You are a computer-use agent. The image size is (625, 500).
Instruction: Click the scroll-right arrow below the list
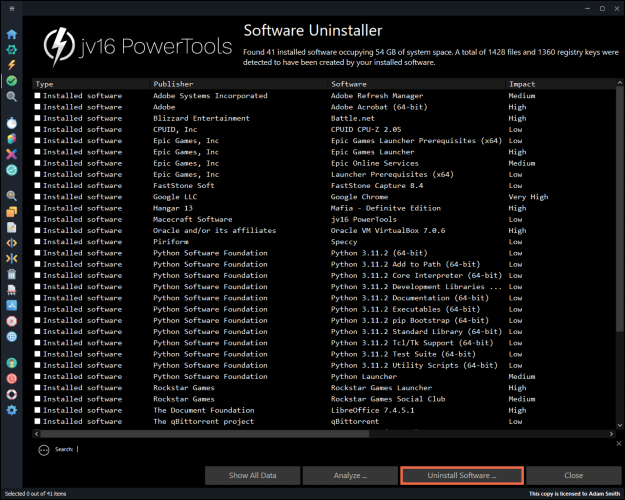click(611, 433)
